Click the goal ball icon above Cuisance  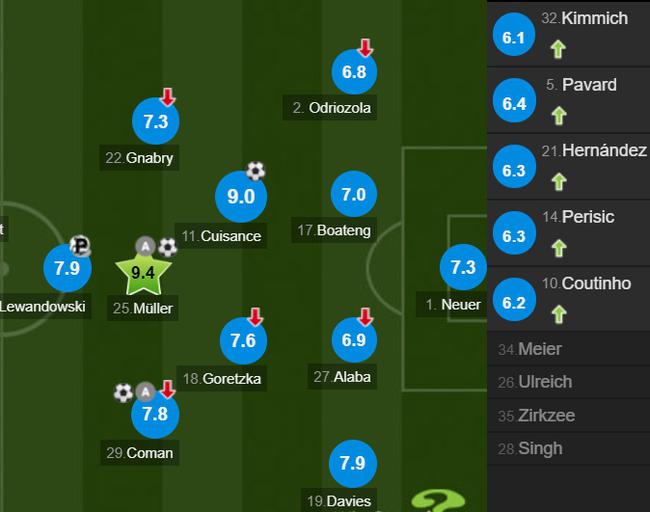[255, 170]
